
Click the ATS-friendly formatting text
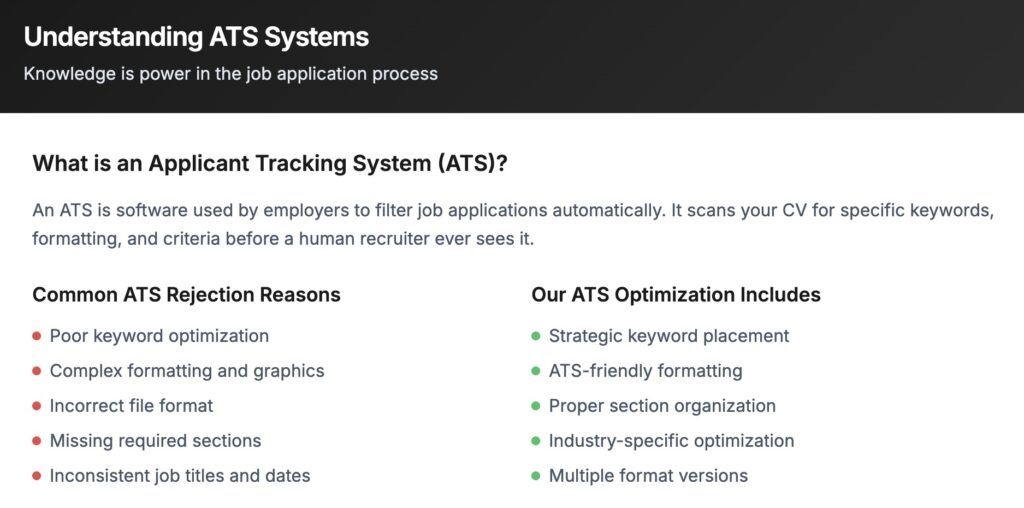(645, 371)
